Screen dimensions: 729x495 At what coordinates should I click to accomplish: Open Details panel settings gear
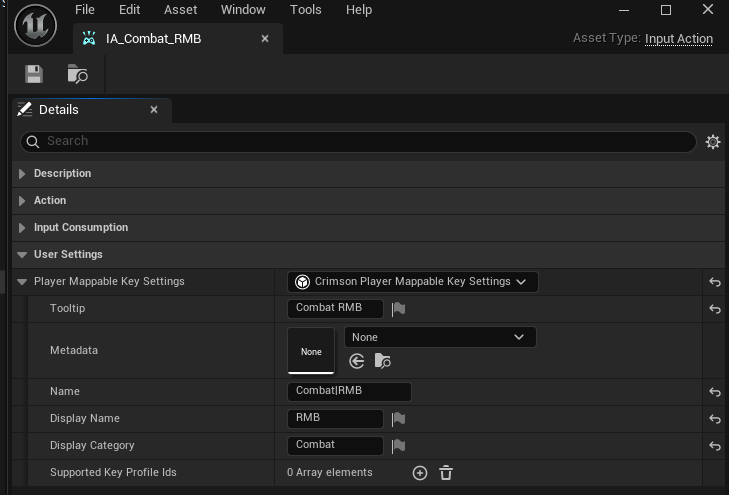(x=713, y=142)
